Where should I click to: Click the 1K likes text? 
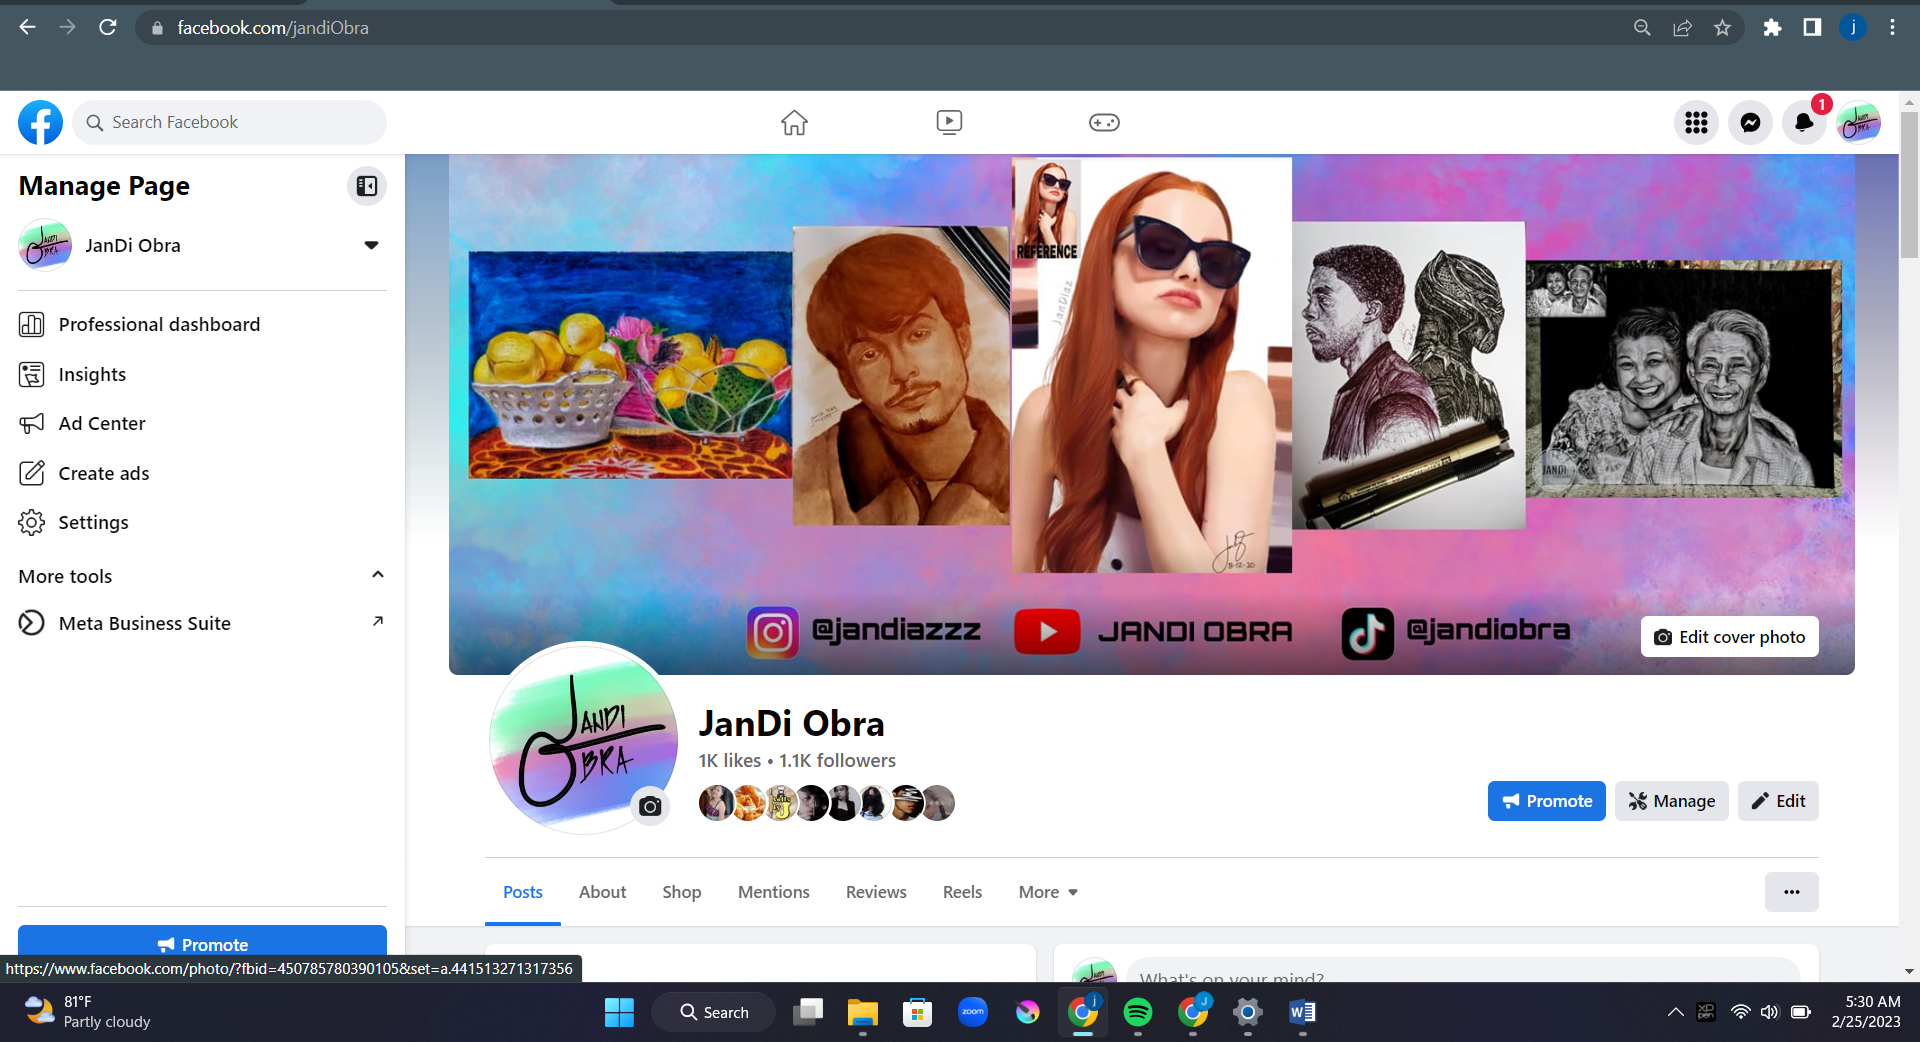pos(729,760)
